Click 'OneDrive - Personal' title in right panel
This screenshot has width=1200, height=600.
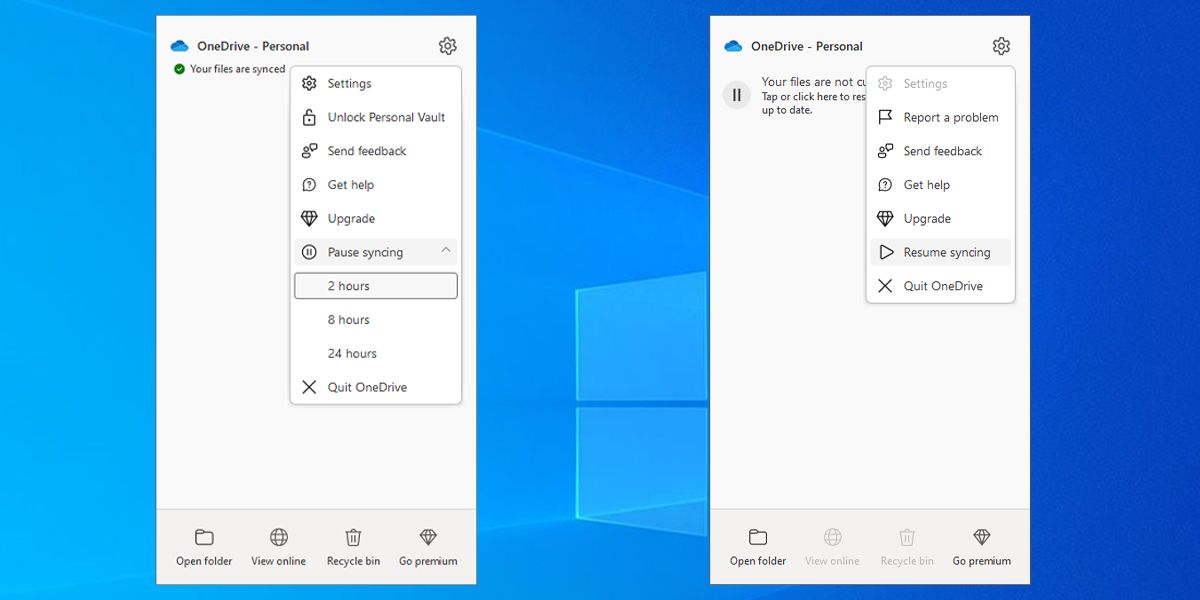pos(807,46)
